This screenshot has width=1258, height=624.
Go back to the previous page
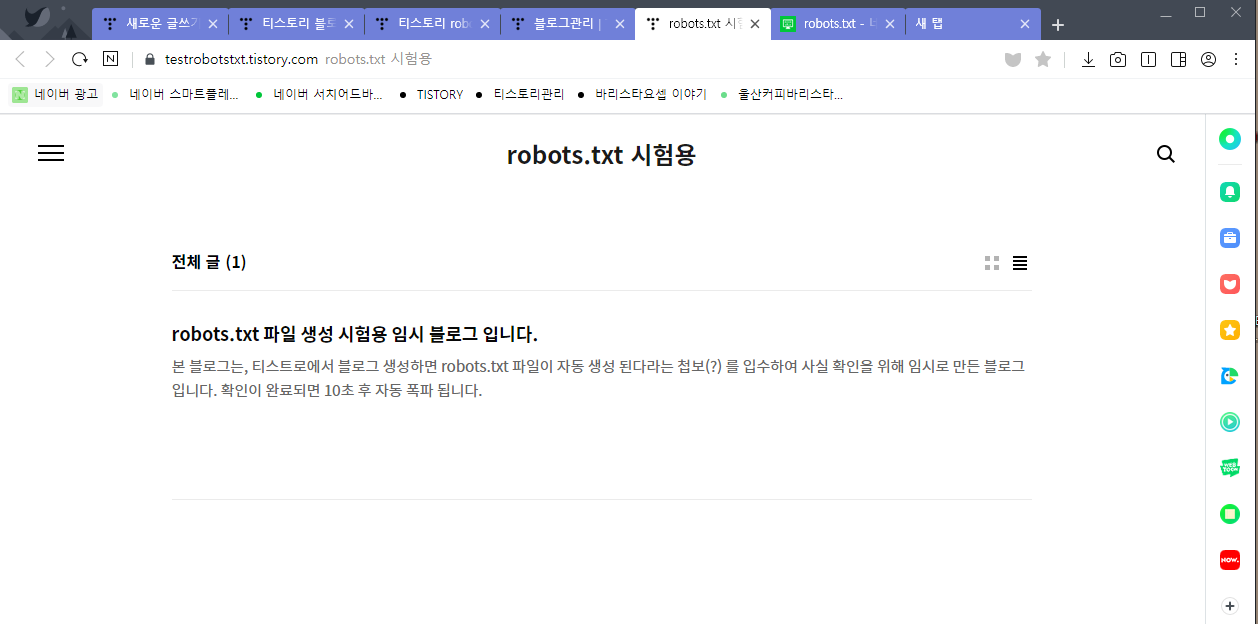tap(20, 60)
